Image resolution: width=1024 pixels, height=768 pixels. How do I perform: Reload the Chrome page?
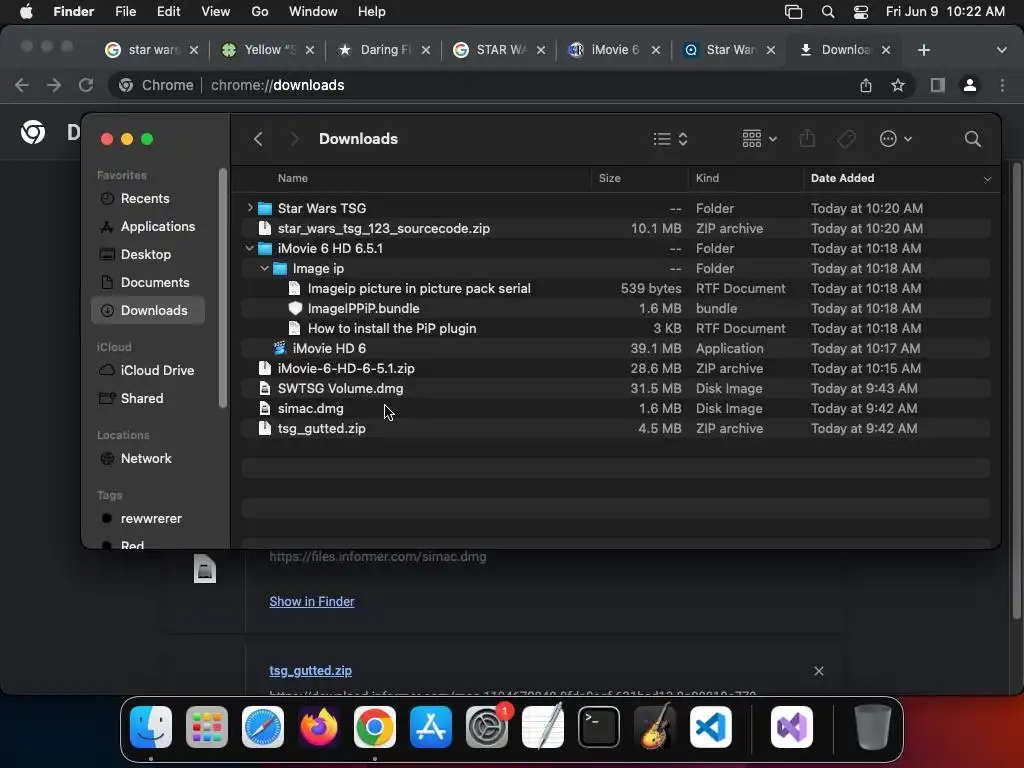pos(86,85)
